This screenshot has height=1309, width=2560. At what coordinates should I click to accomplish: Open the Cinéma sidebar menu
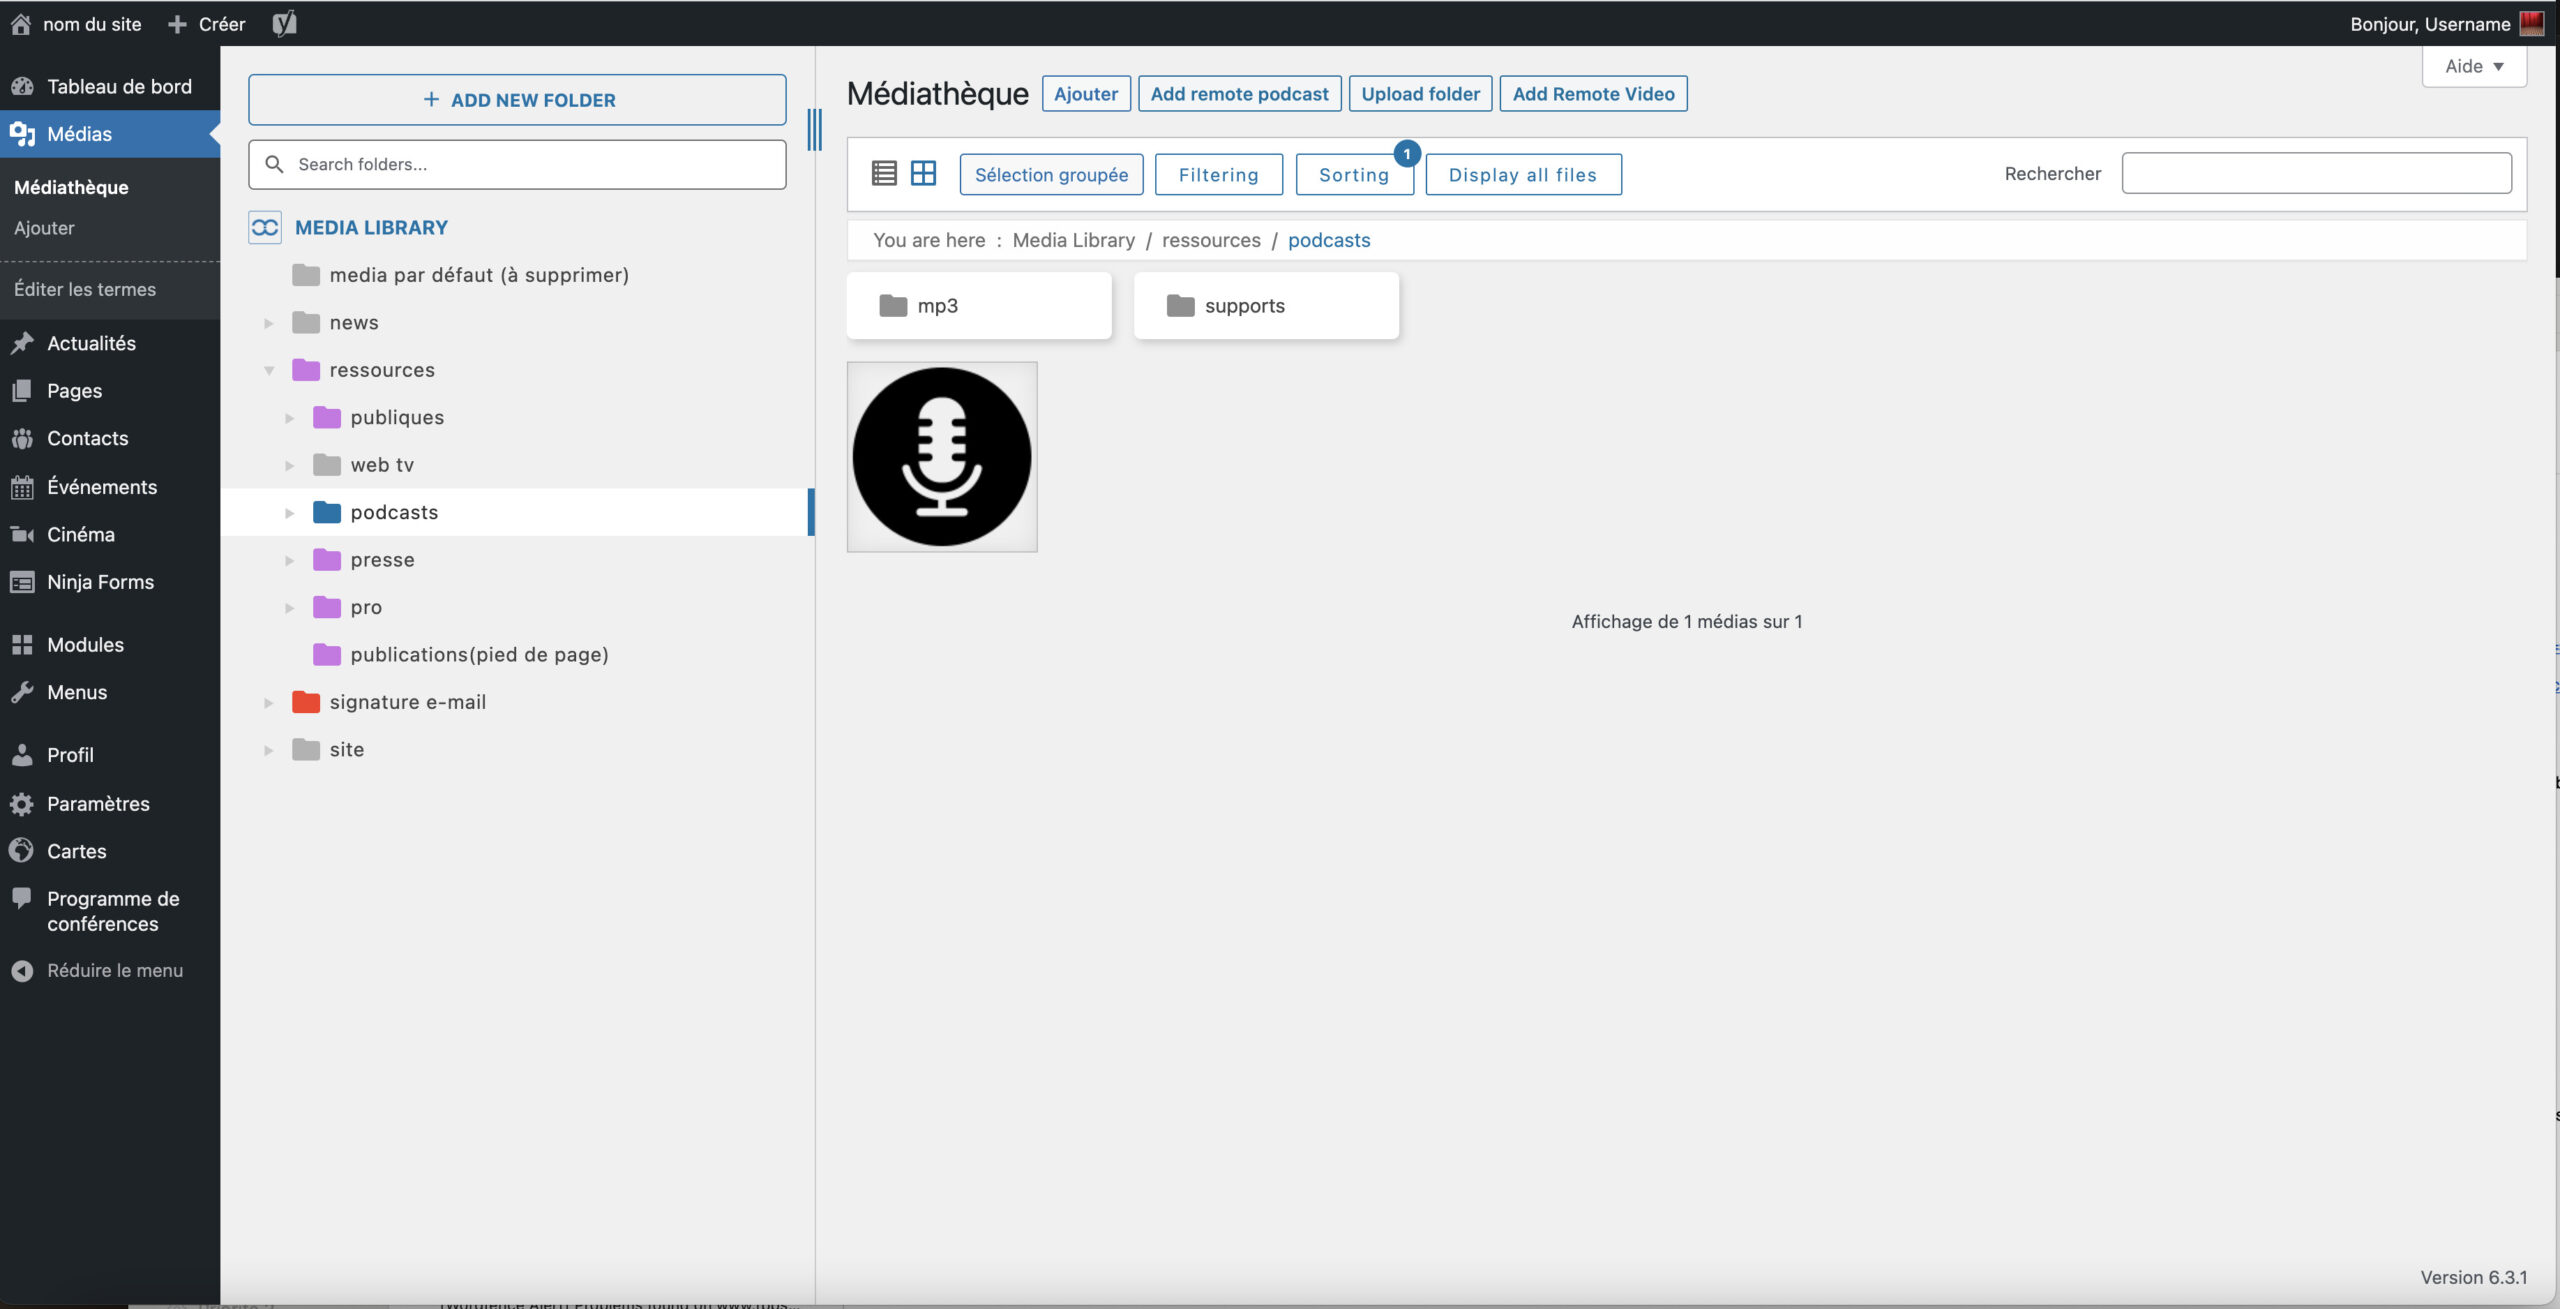pyautogui.click(x=80, y=535)
